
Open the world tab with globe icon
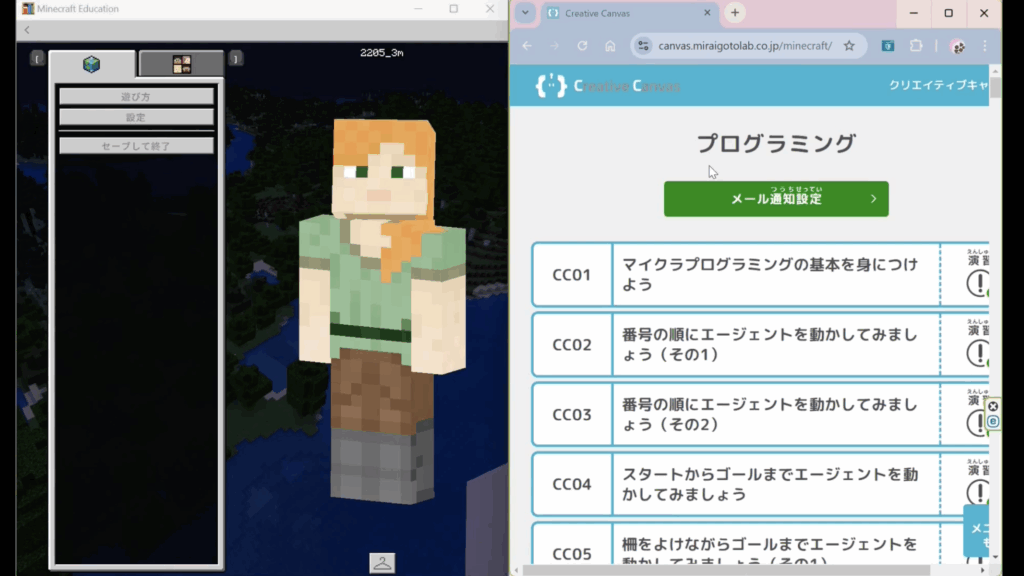click(x=91, y=64)
